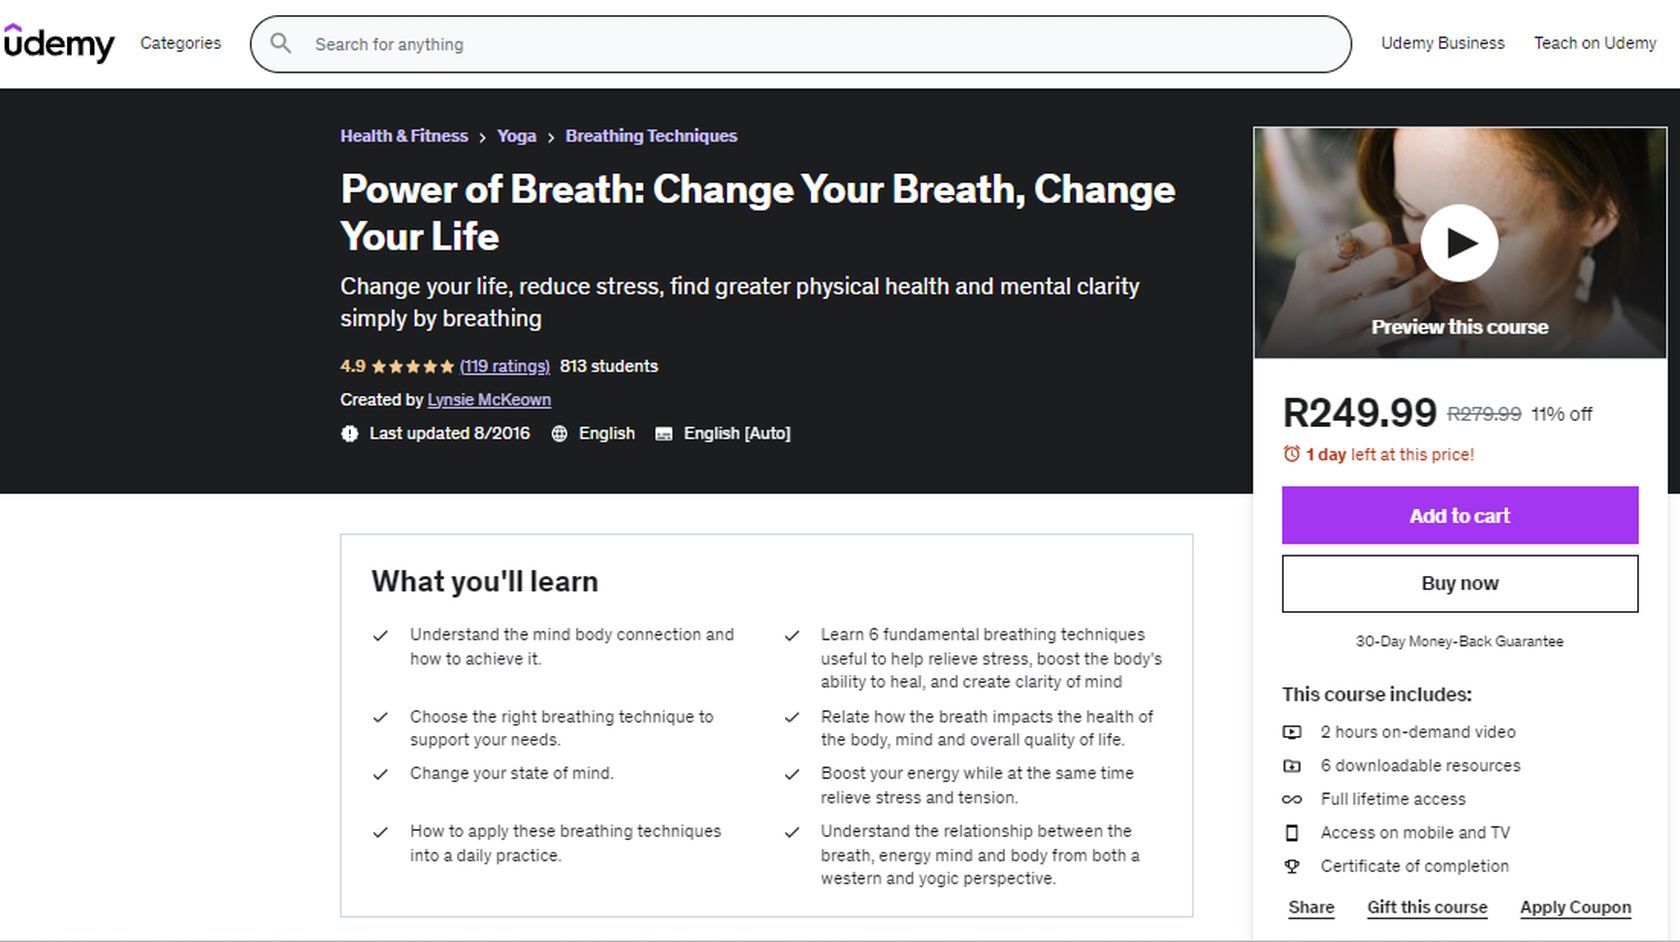The height and width of the screenshot is (942, 1680).
Task: Click the 4.9 rating number
Action: [353, 366]
